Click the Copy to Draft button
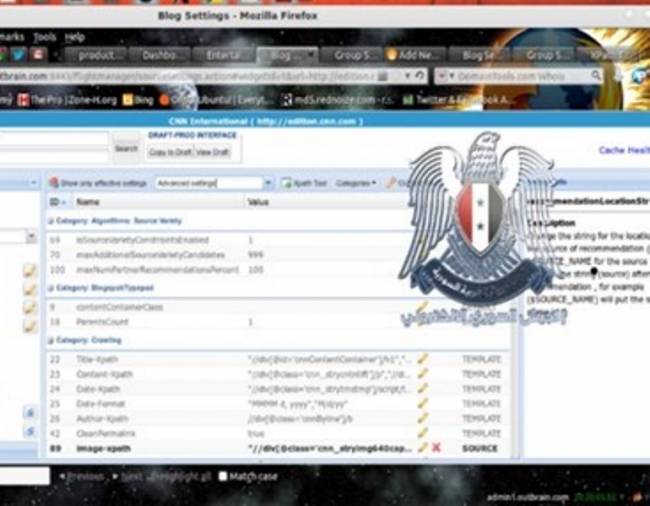The image size is (650, 506). (x=170, y=152)
